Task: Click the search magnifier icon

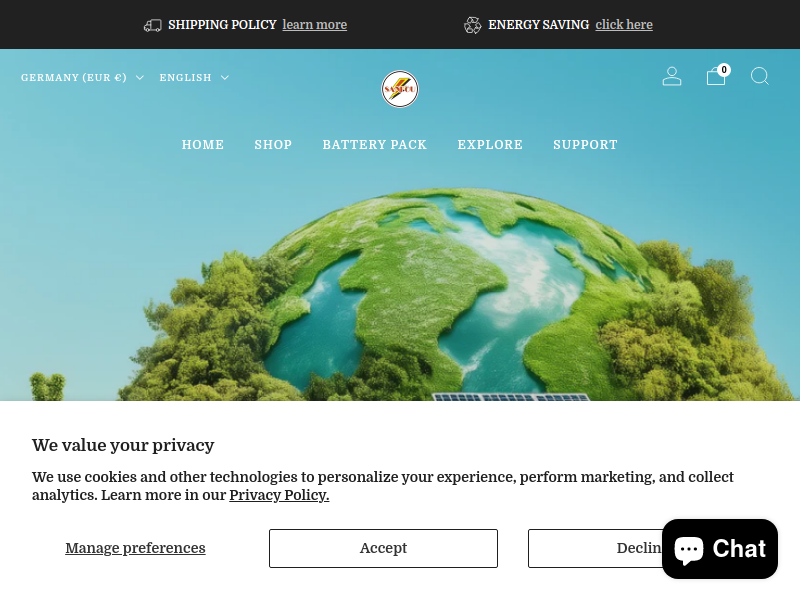Action: pos(760,76)
